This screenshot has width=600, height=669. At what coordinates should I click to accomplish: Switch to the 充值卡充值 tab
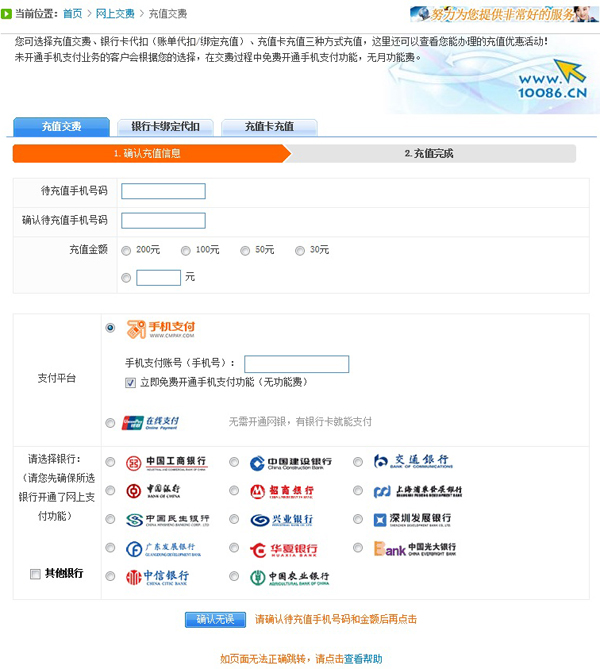point(269,127)
